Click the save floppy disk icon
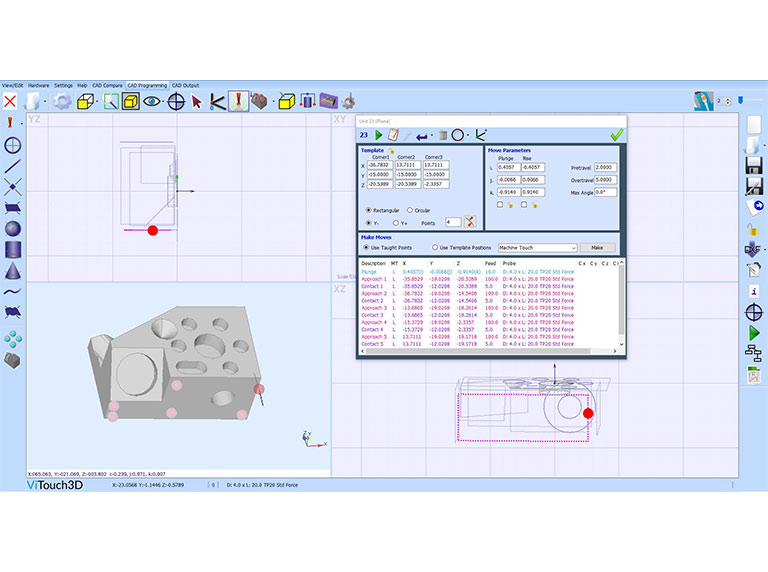This screenshot has height=572, width=768. click(x=755, y=163)
